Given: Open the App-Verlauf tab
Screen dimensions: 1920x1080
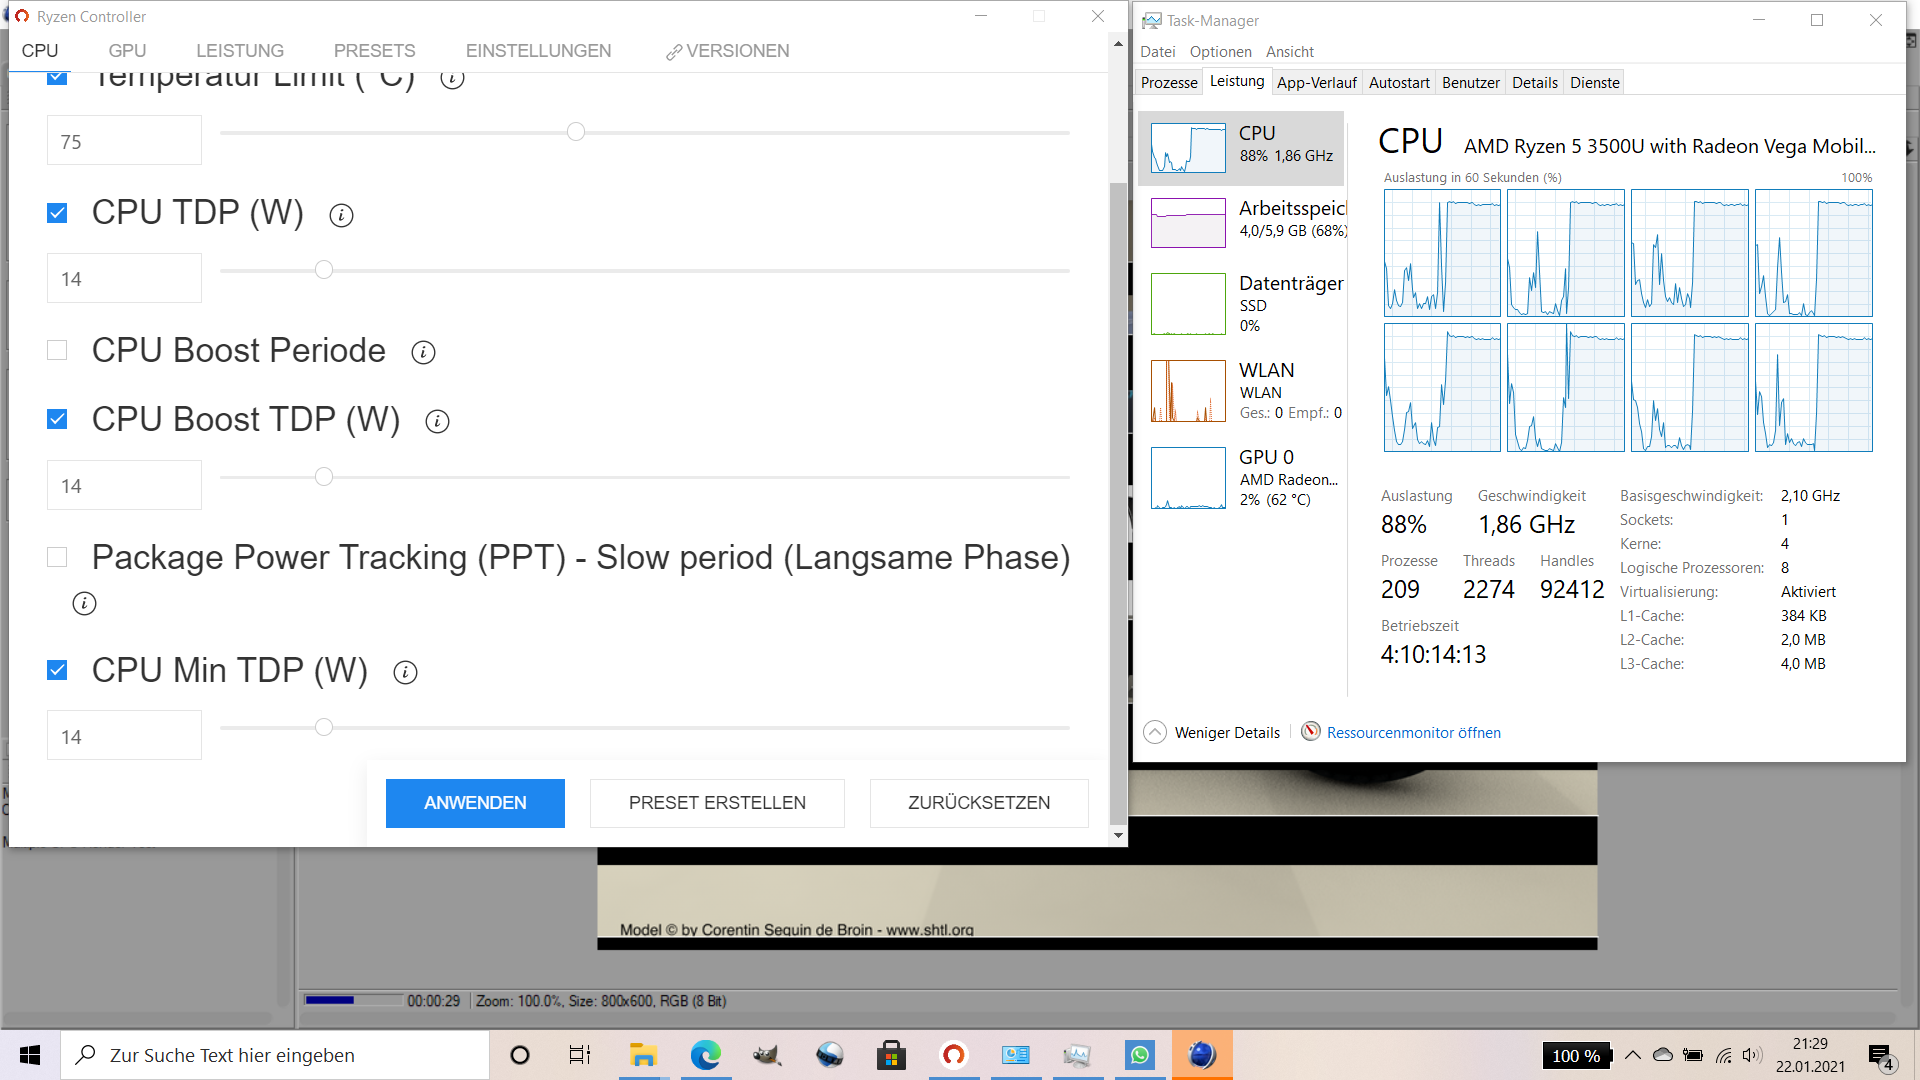Looking at the screenshot, I should (1316, 83).
